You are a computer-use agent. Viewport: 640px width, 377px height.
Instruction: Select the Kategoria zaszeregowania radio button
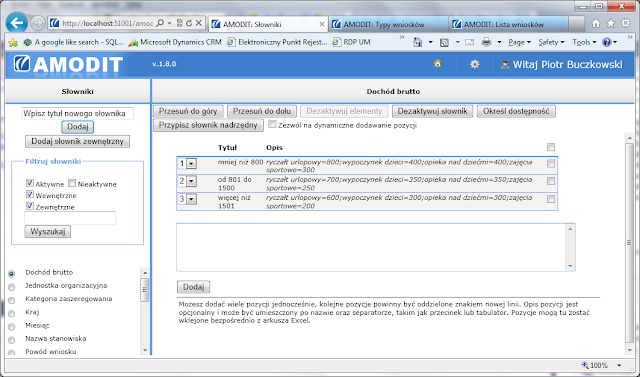coord(11,300)
